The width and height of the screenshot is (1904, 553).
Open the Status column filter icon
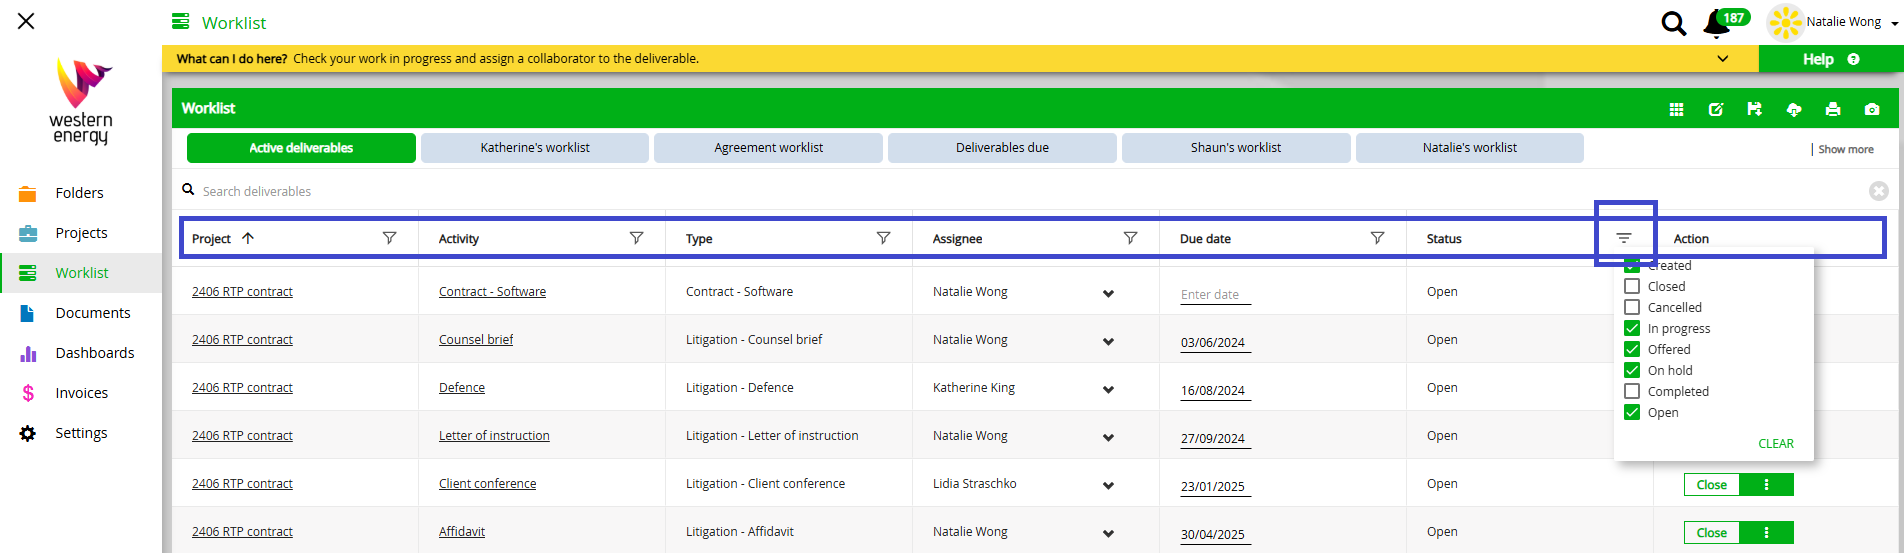point(1624,238)
